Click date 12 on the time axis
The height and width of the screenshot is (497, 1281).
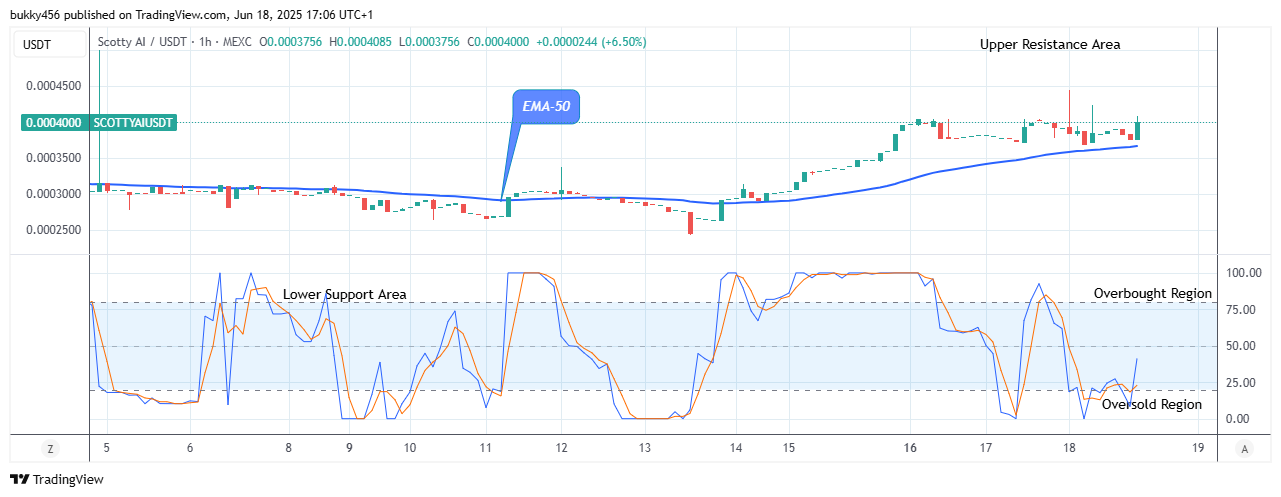[x=561, y=449]
